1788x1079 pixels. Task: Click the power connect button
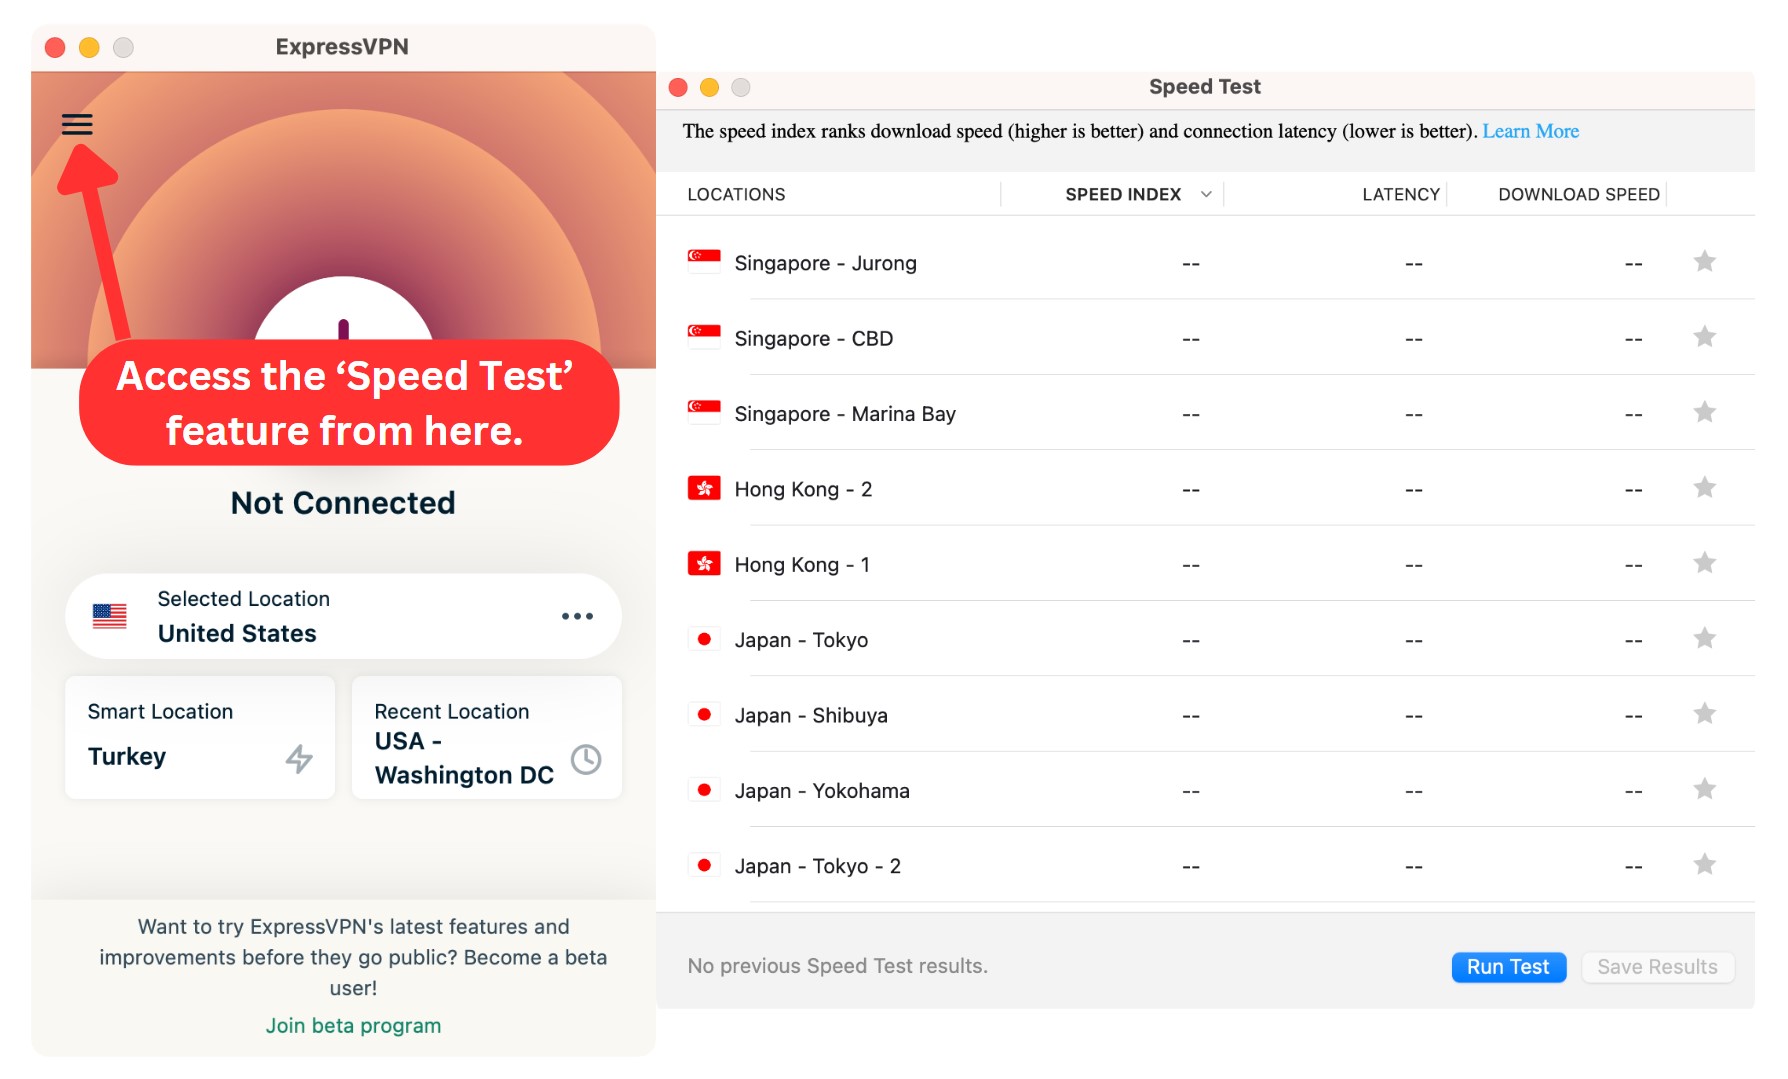pyautogui.click(x=343, y=310)
